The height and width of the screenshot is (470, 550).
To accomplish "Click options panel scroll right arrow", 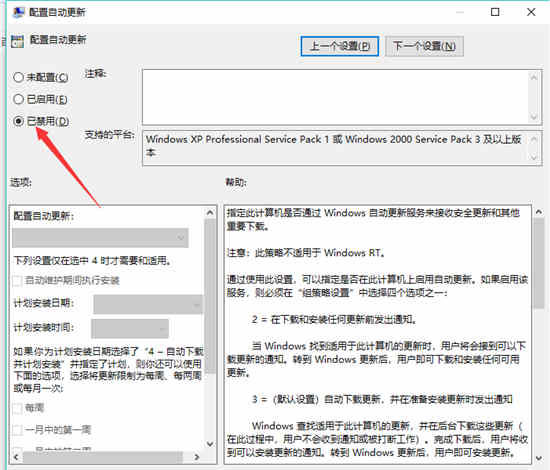I will 197,457.
